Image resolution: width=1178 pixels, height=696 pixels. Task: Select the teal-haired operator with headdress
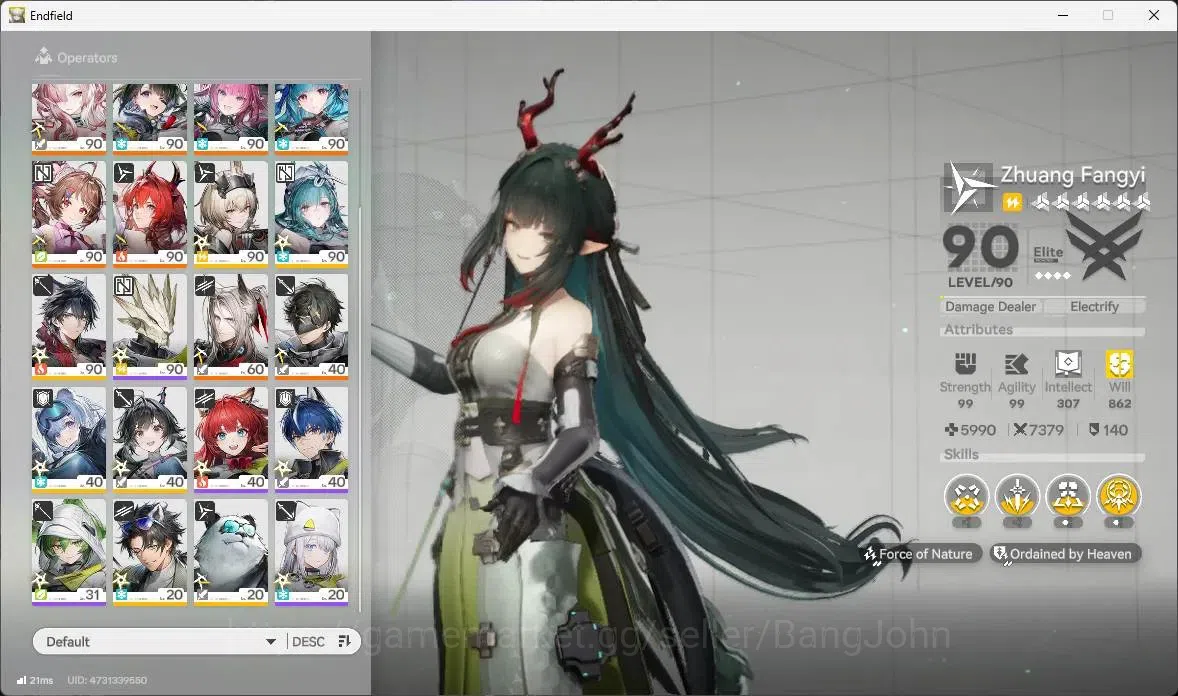(x=312, y=213)
